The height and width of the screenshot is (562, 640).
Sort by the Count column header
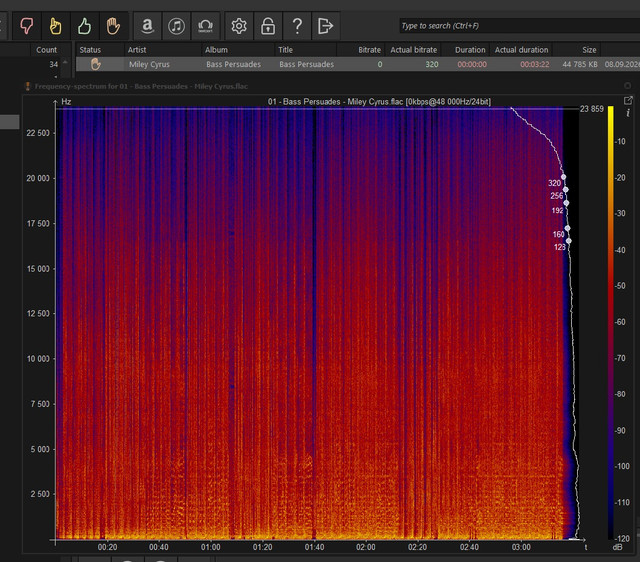click(x=47, y=50)
